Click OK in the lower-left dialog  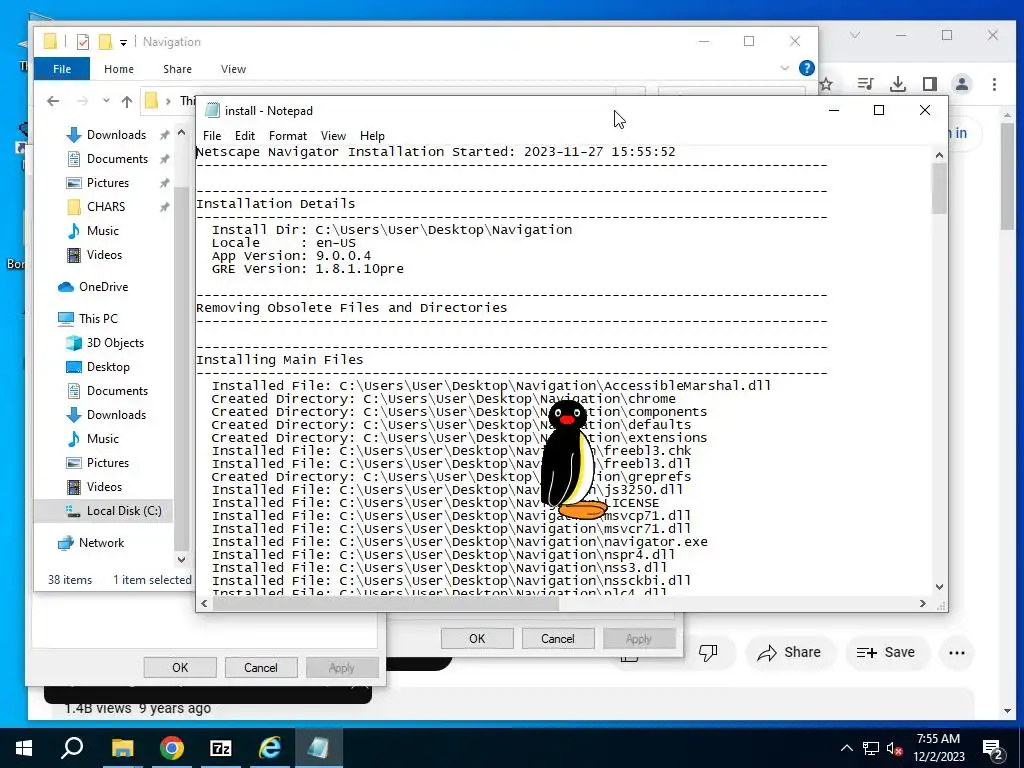pos(180,667)
